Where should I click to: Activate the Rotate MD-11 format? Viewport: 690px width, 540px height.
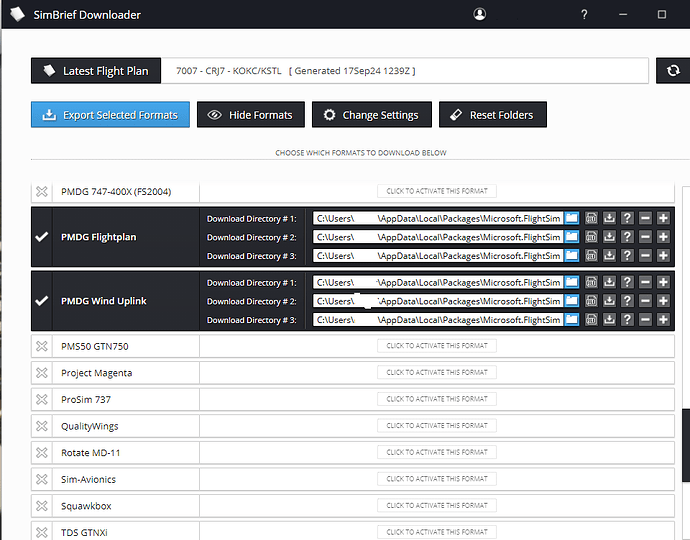click(x=437, y=453)
